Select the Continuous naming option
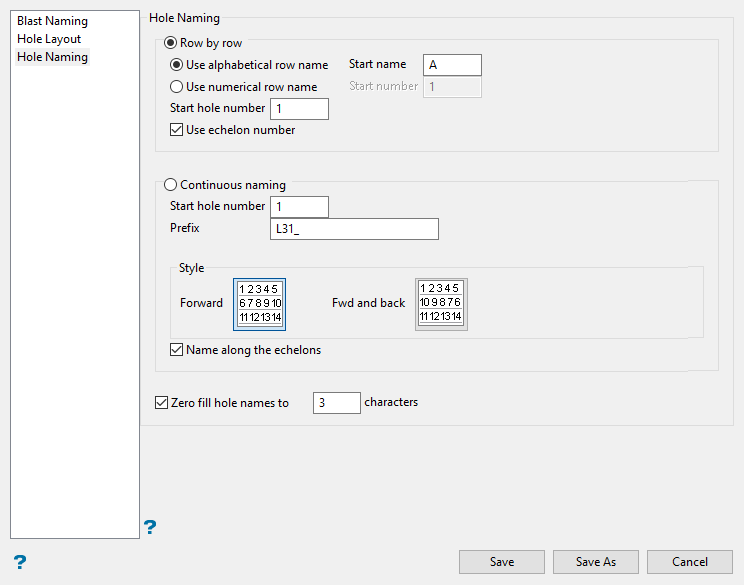The width and height of the screenshot is (744, 585). pos(171,185)
